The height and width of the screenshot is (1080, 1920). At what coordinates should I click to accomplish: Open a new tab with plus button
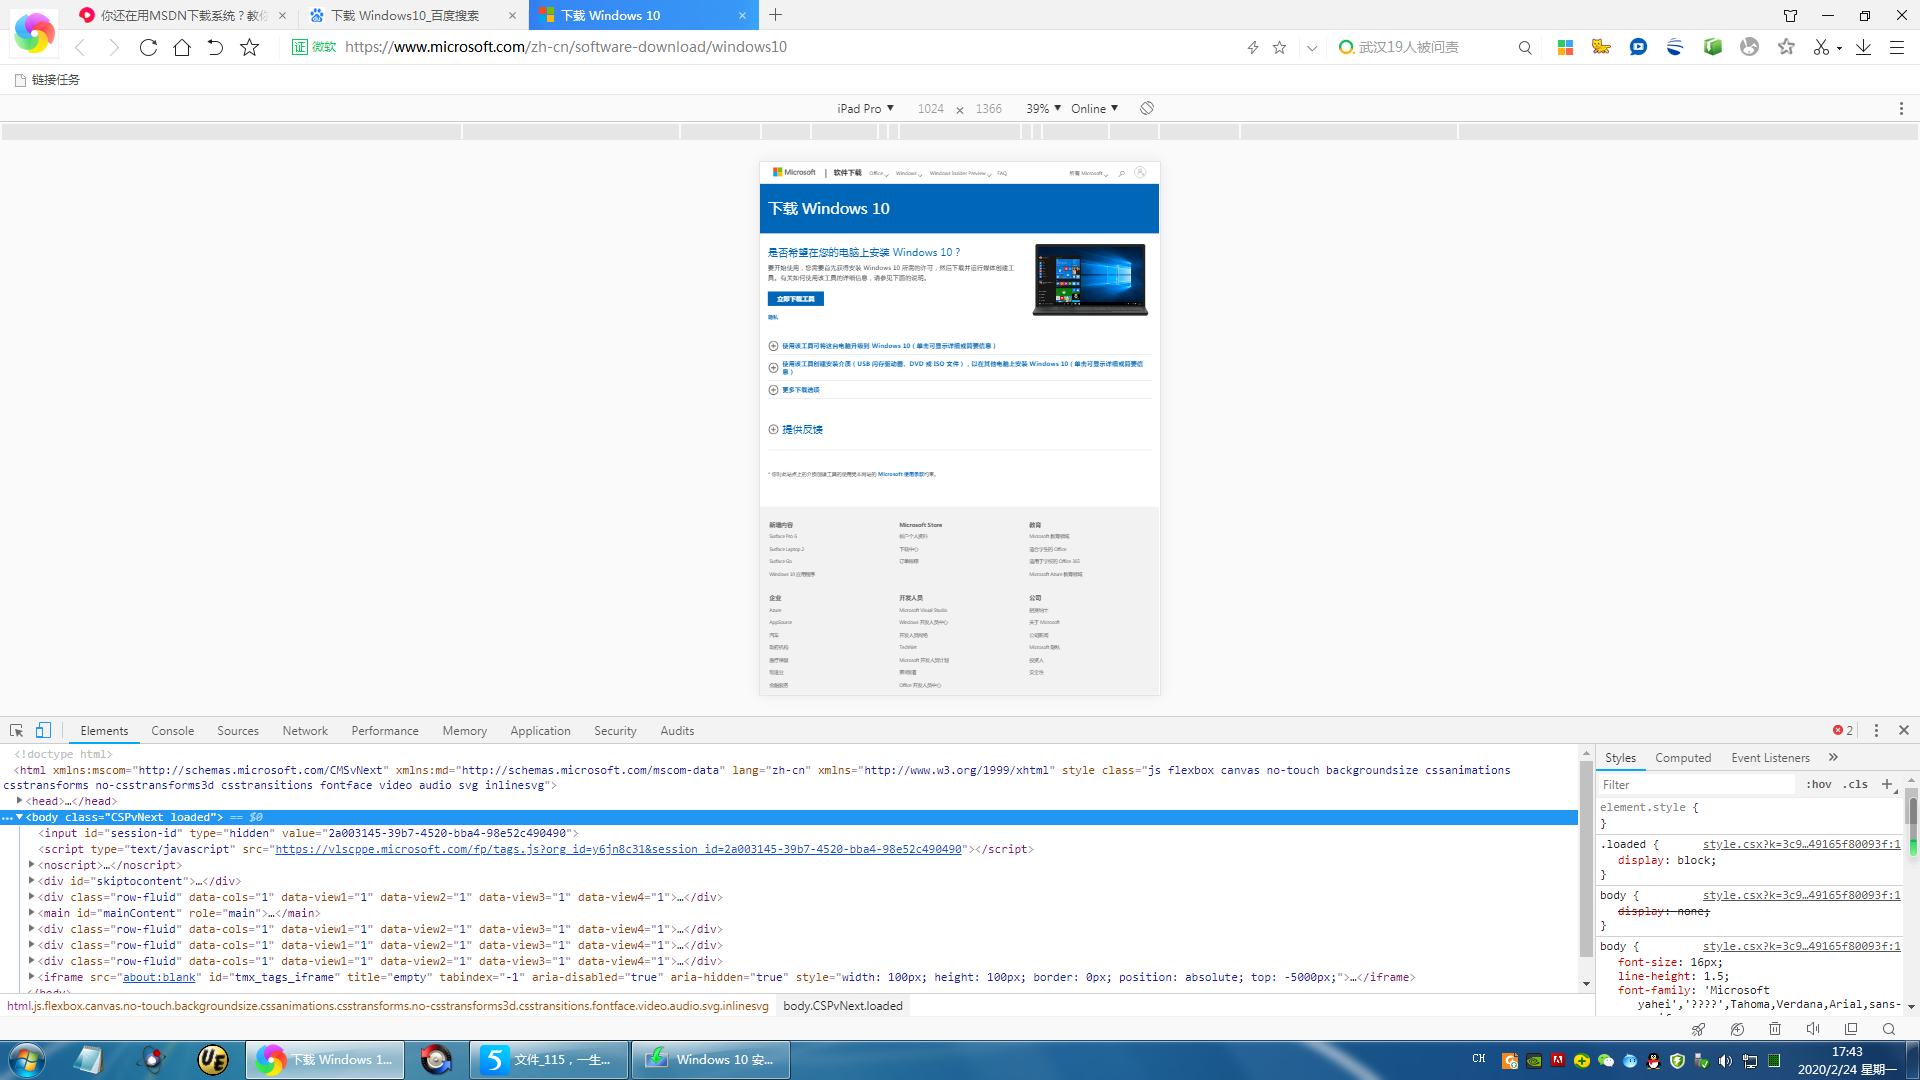pos(776,15)
